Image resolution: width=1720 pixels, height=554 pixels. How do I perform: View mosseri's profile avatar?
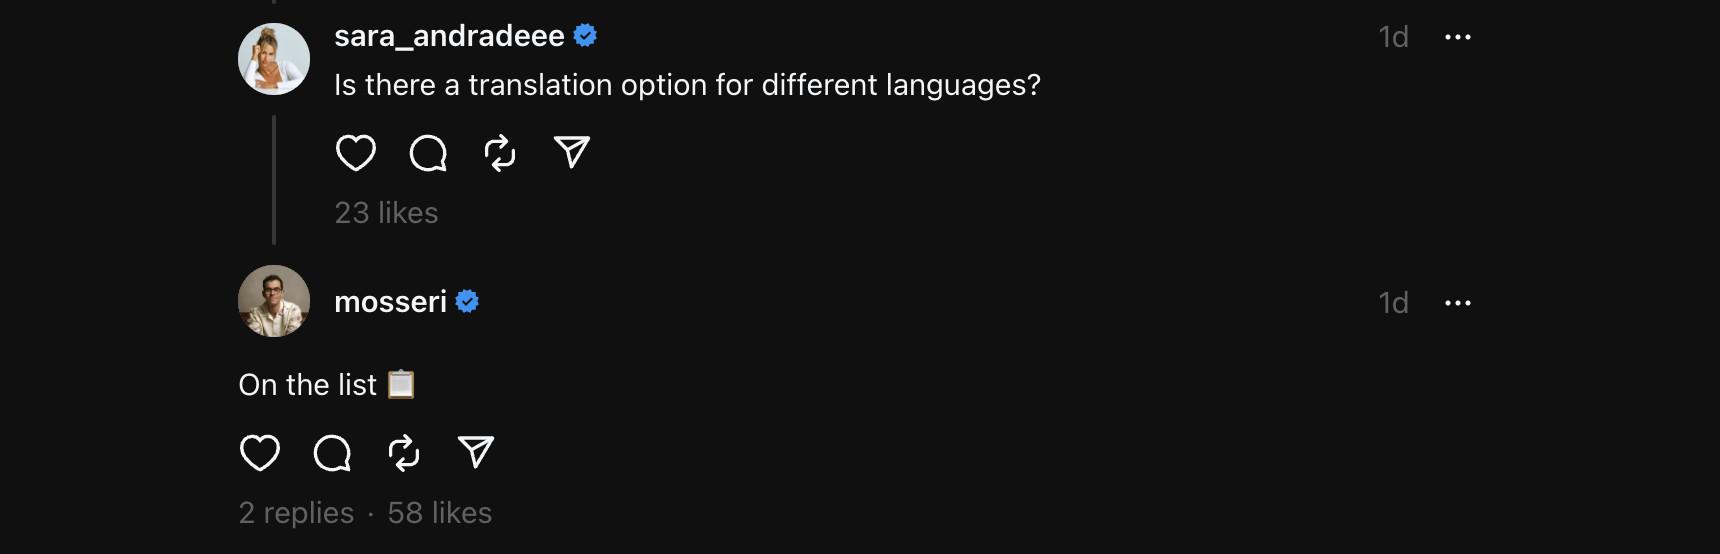(274, 301)
